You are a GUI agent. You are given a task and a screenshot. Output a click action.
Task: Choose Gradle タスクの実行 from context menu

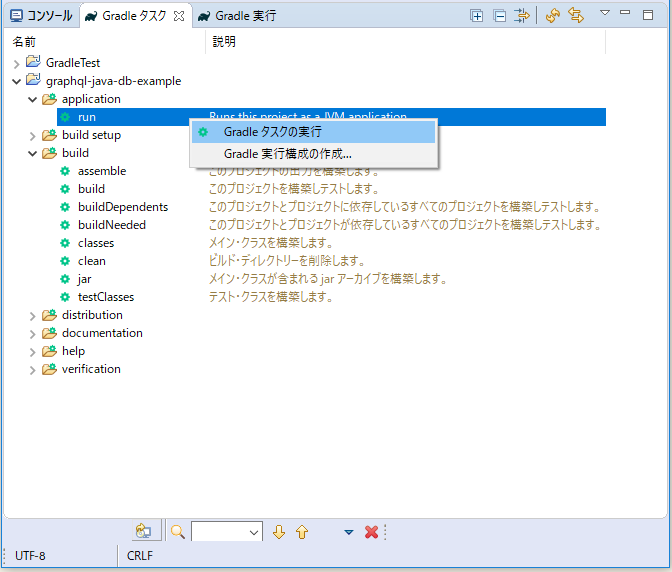tap(313, 132)
